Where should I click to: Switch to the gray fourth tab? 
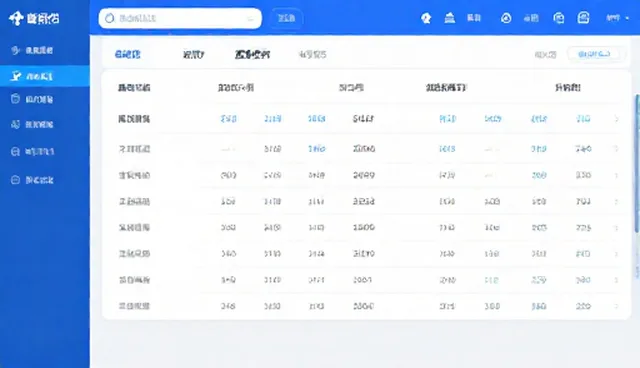[x=312, y=54]
